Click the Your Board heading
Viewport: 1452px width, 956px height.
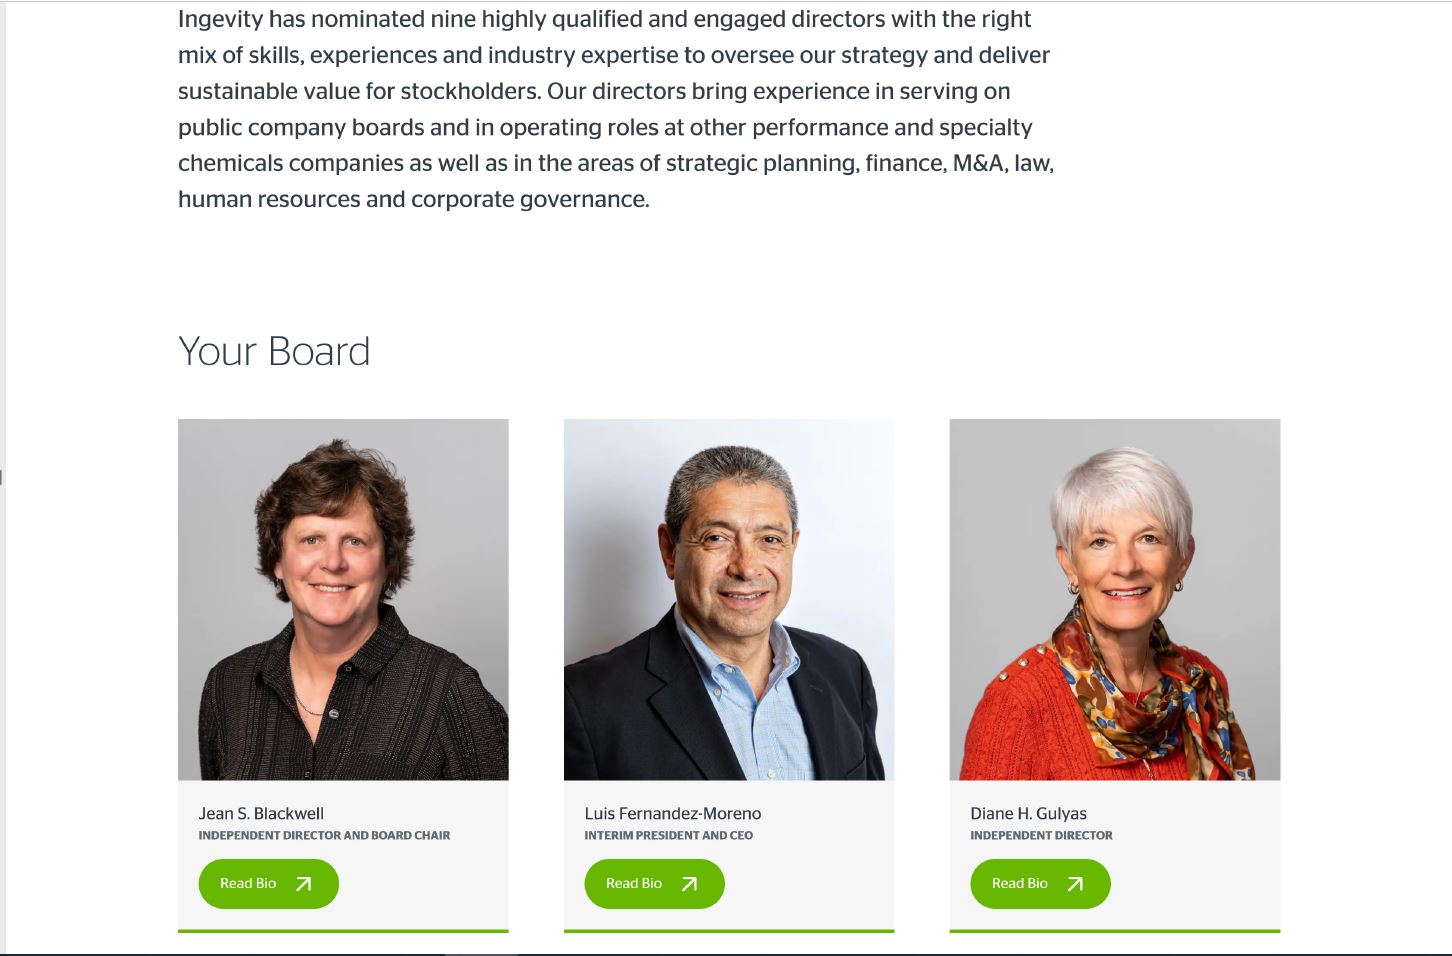click(274, 352)
